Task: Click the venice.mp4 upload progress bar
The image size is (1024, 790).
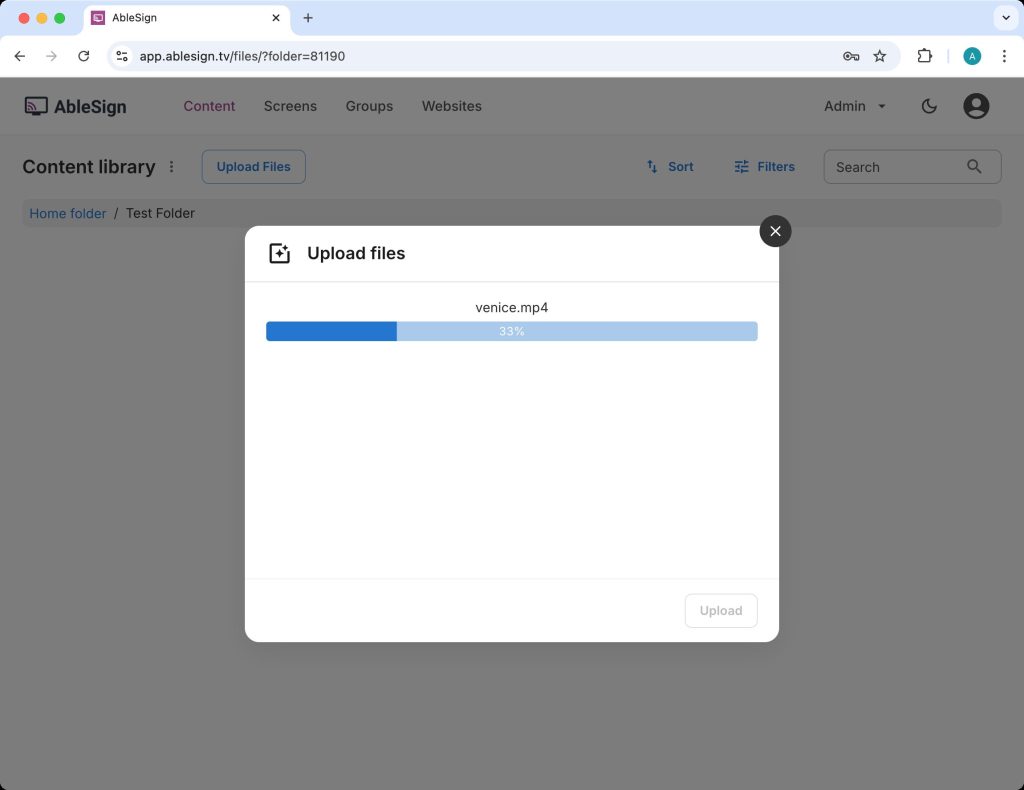Action: (511, 331)
